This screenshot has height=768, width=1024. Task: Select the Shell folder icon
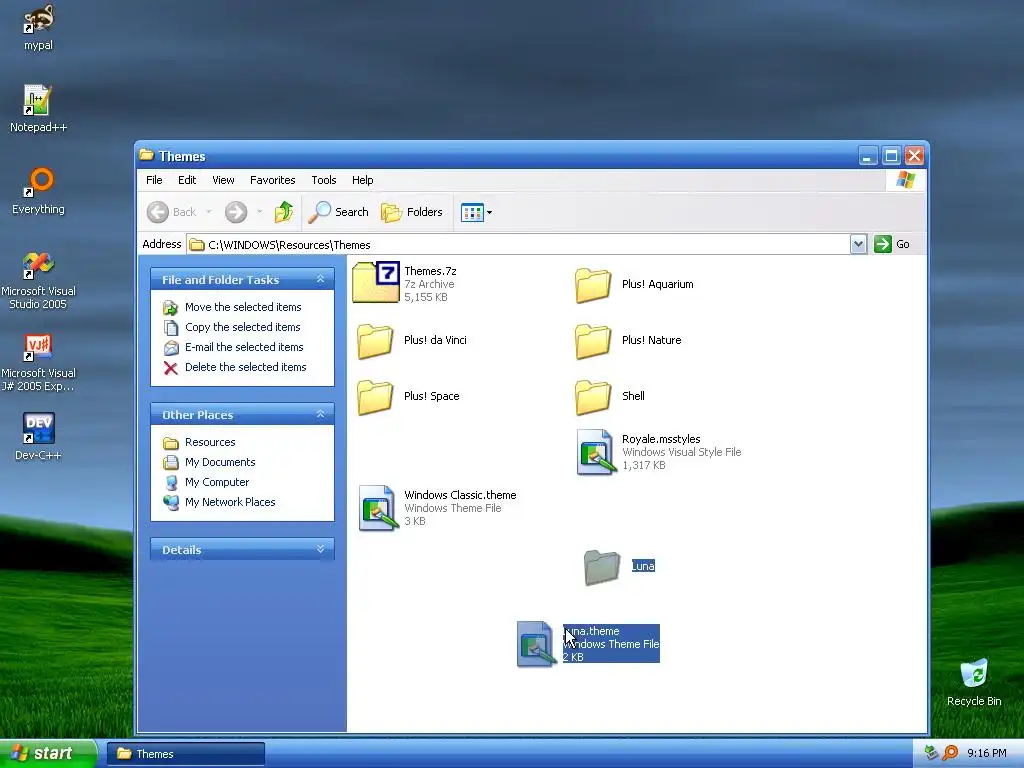593,397
